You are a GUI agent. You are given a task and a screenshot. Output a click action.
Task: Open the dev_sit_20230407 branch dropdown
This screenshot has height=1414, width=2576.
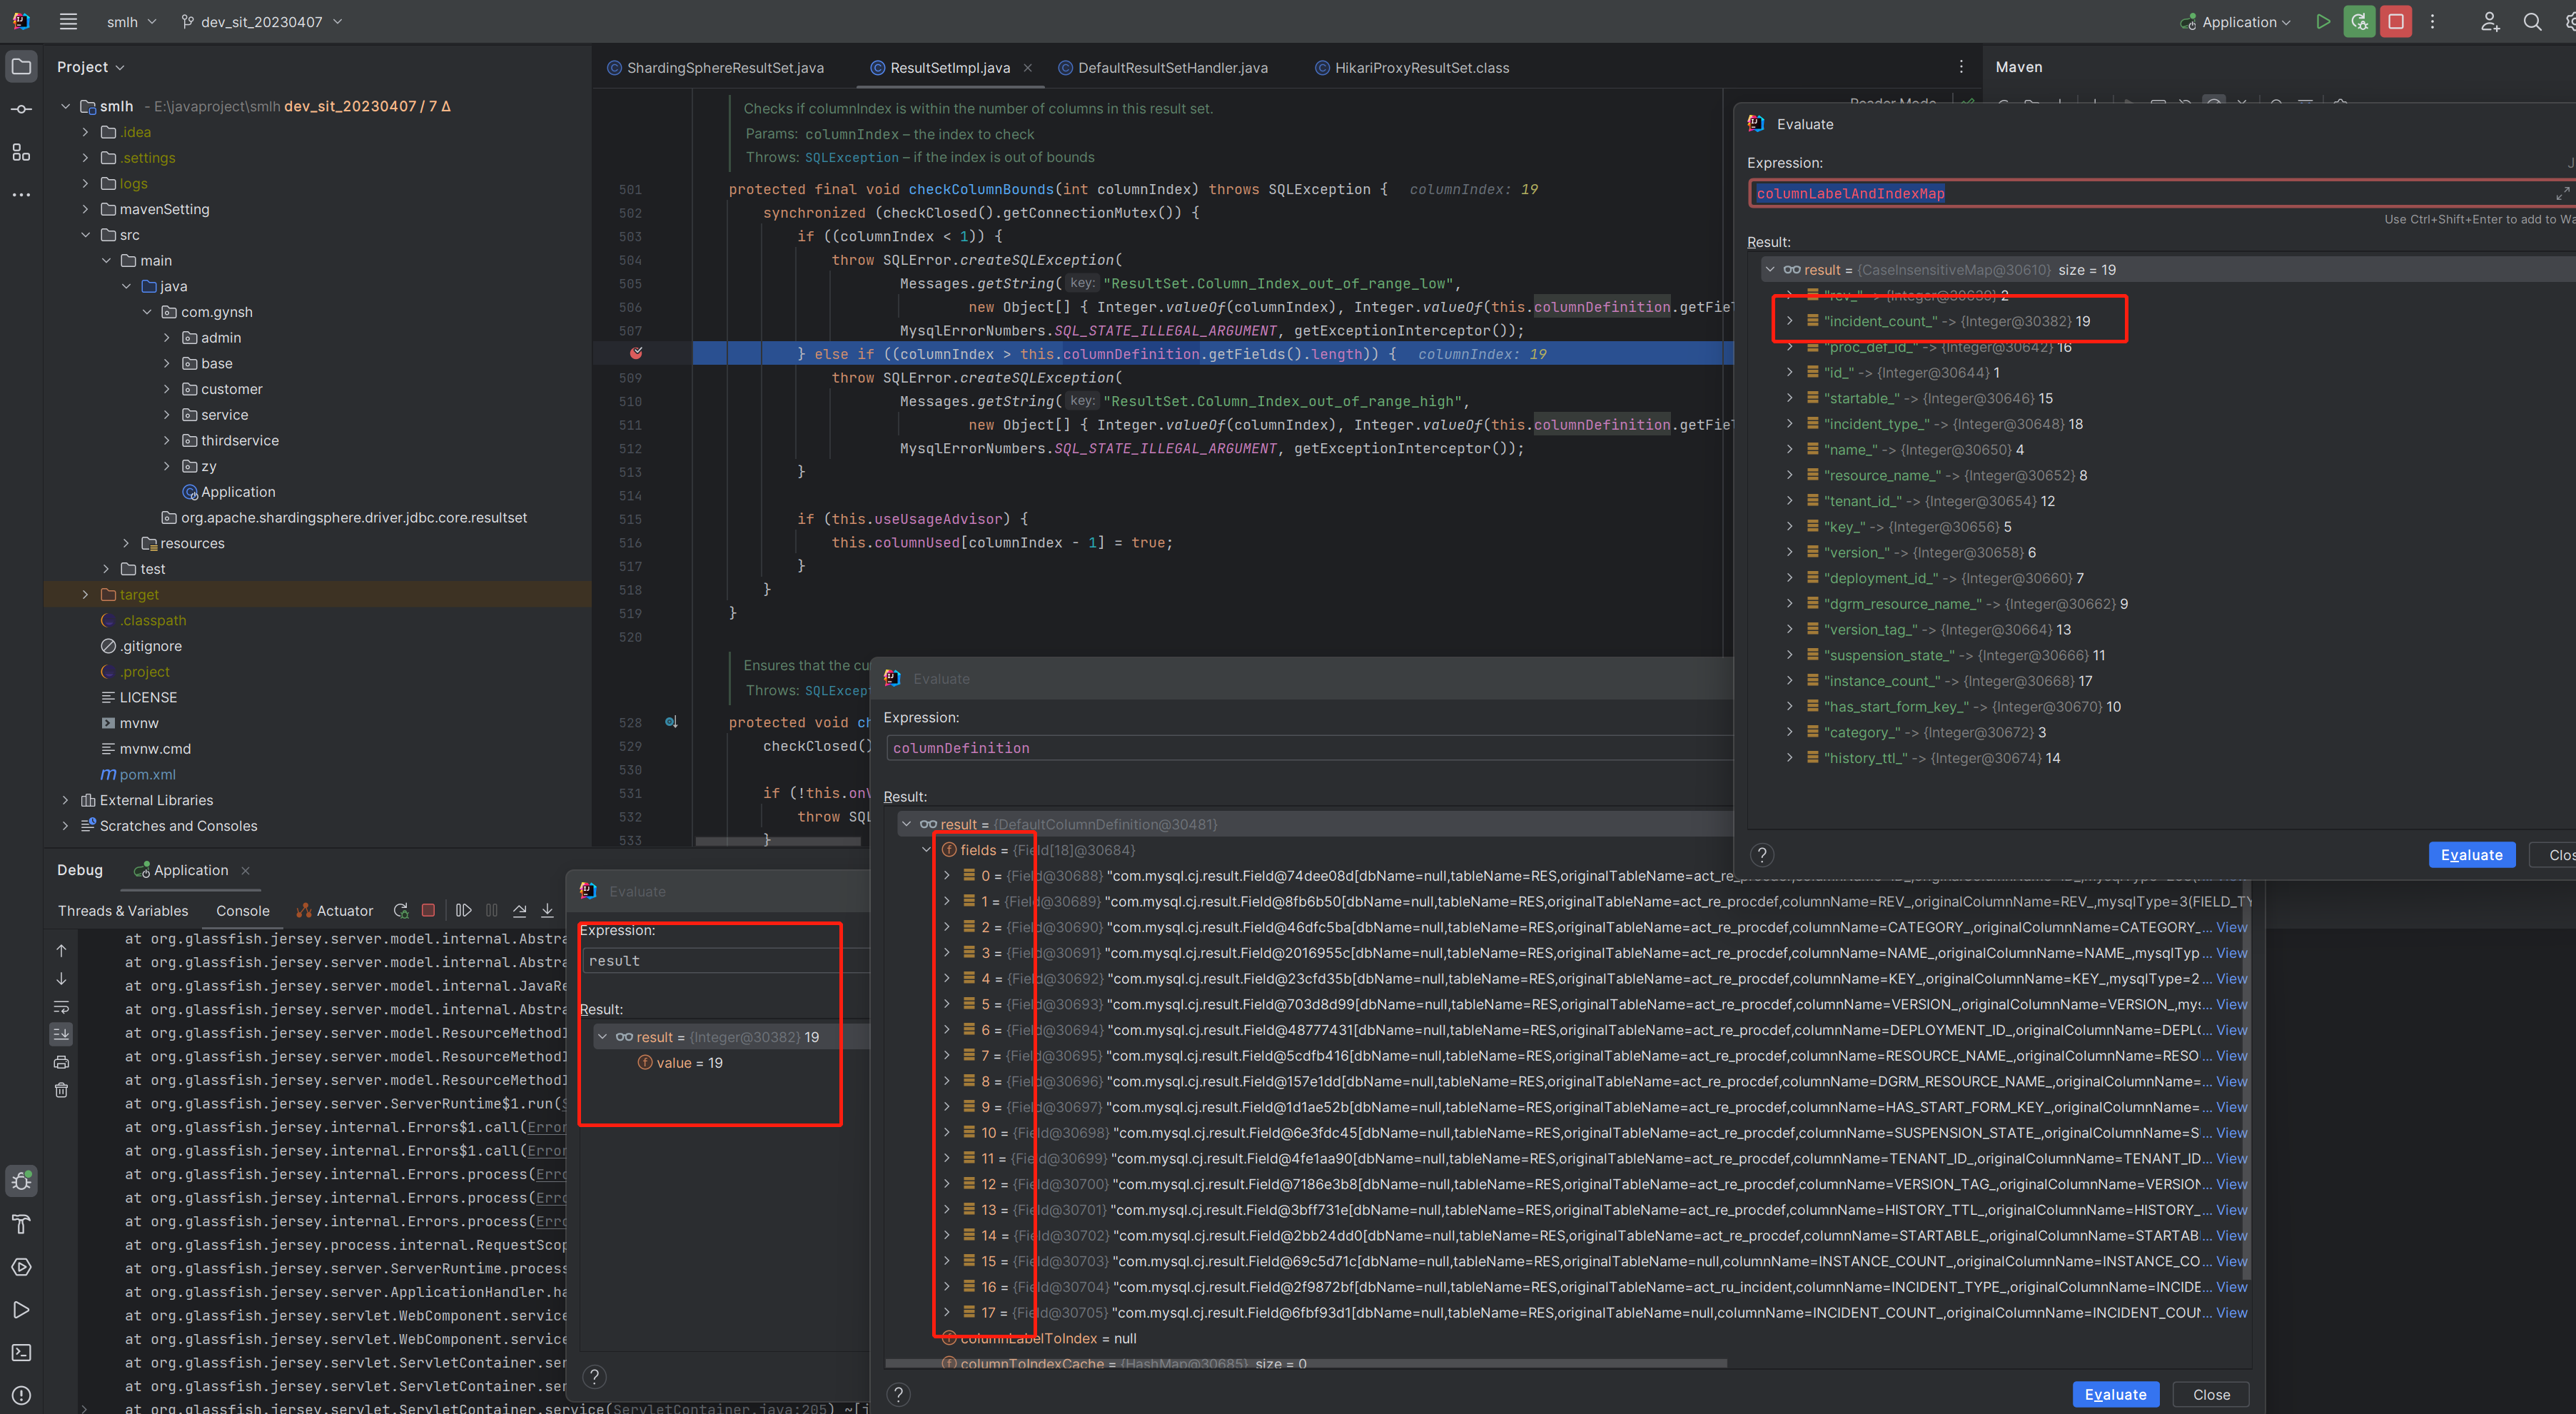262,22
